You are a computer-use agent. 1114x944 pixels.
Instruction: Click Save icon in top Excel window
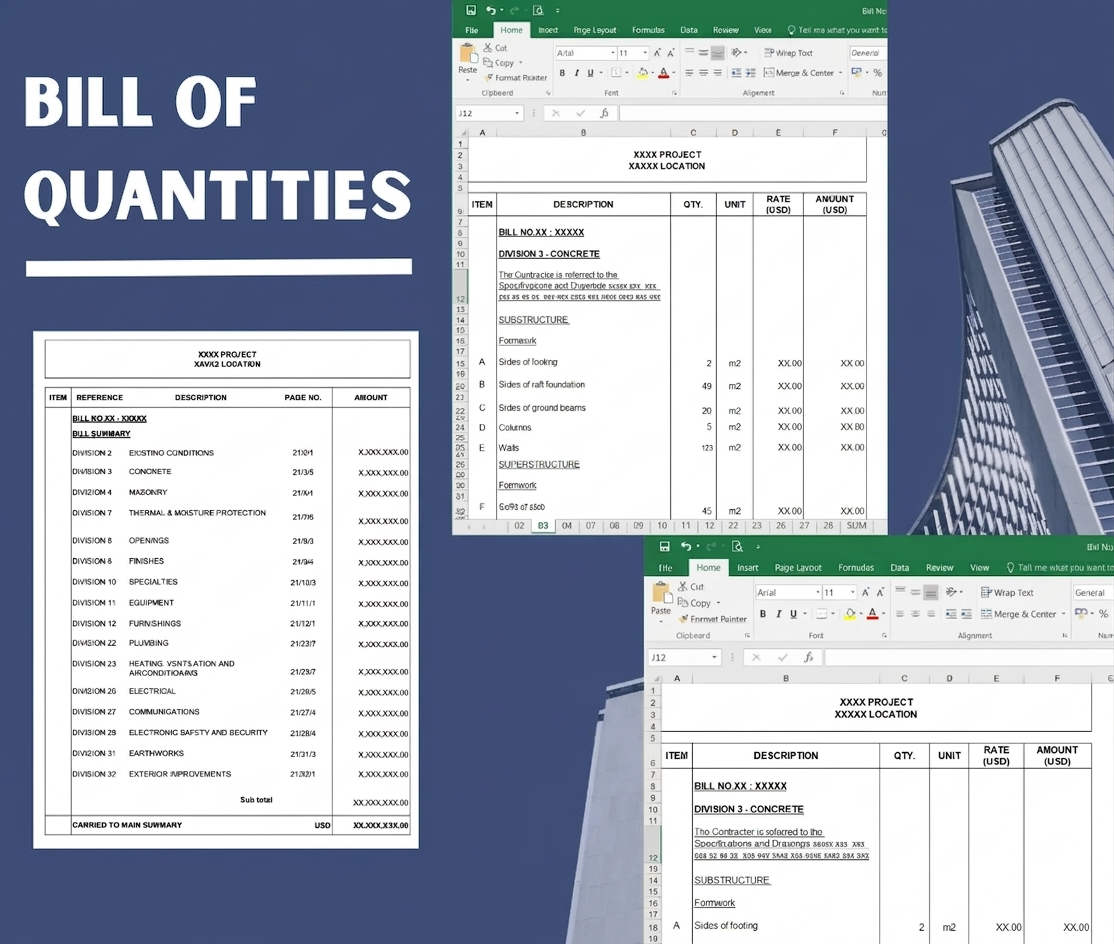click(471, 10)
